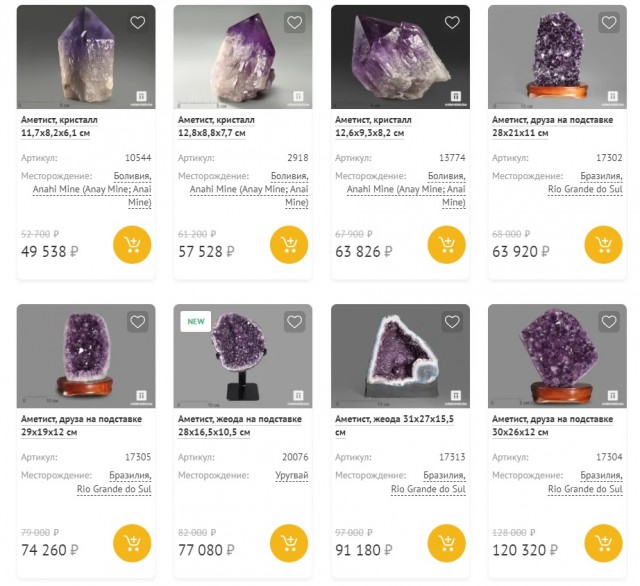Open the 'Аметист, кристалл 11,7x8,2x6,1 см' product link
The height and width of the screenshot is (586, 640).
click(61, 126)
